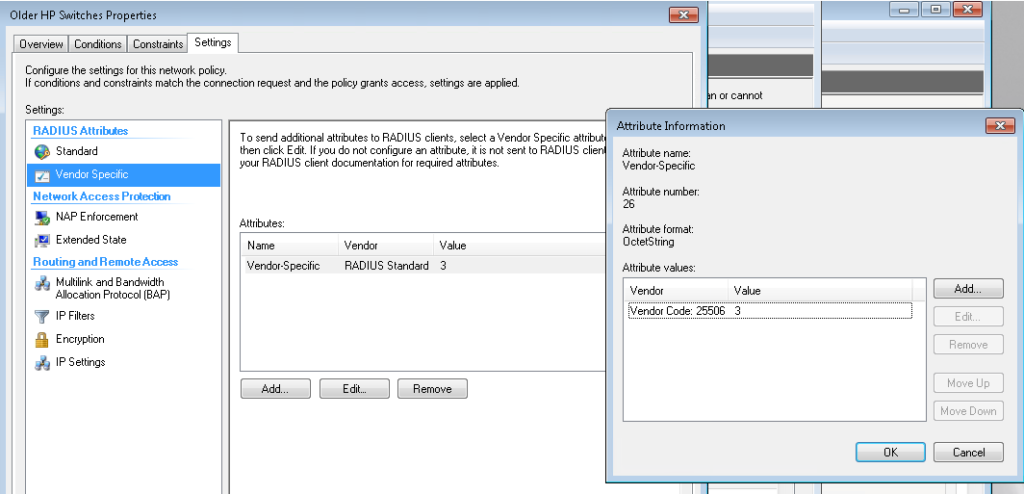1024x494 pixels.
Task: Switch to the Overview tab
Action: pyautogui.click(x=41, y=44)
